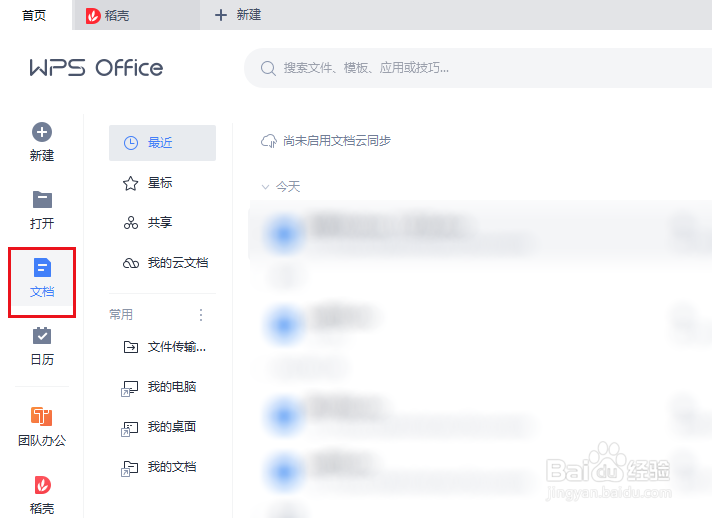Click the cloud icon beside 我的云文档
712x518 pixels.
[131, 263]
